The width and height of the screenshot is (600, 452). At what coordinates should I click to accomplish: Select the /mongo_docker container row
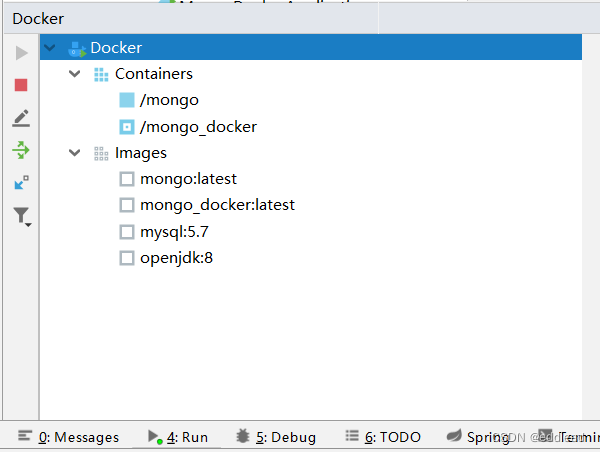click(311, 127)
